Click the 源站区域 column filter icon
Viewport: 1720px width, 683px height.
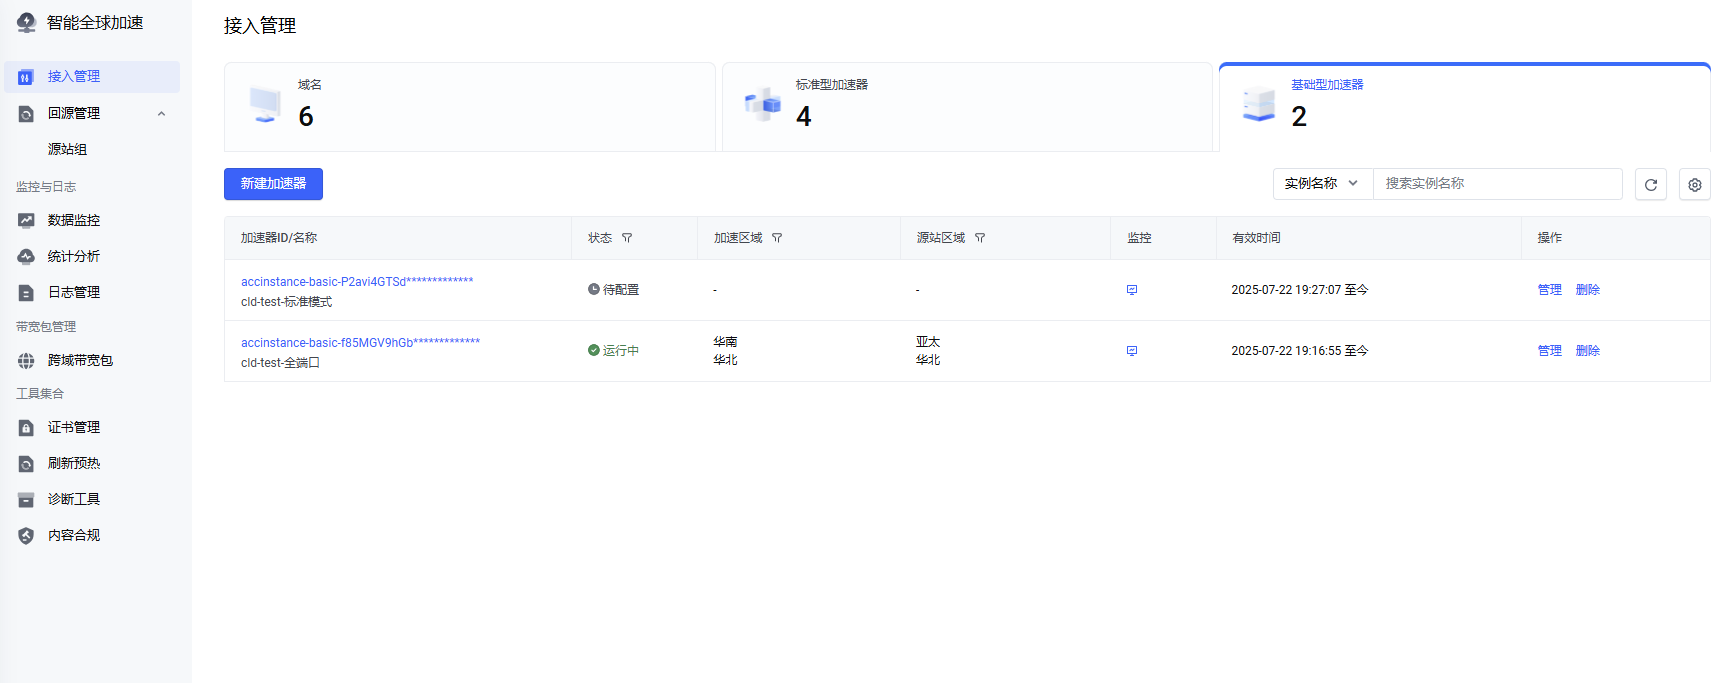tap(980, 238)
